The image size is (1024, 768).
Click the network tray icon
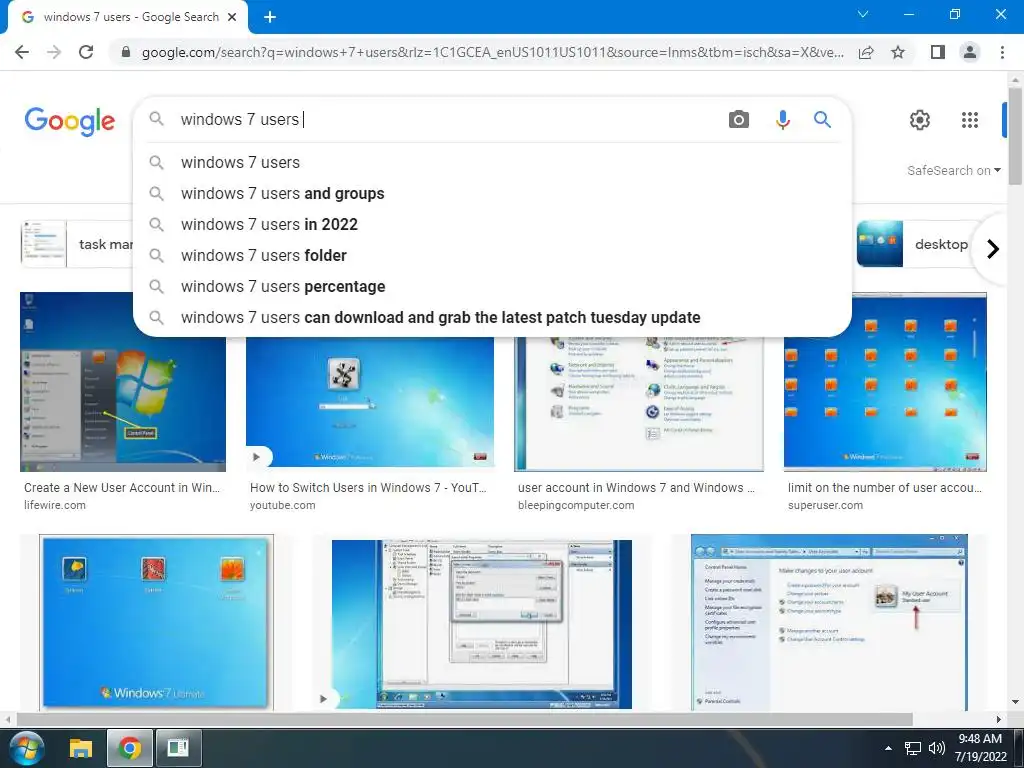tap(912, 748)
